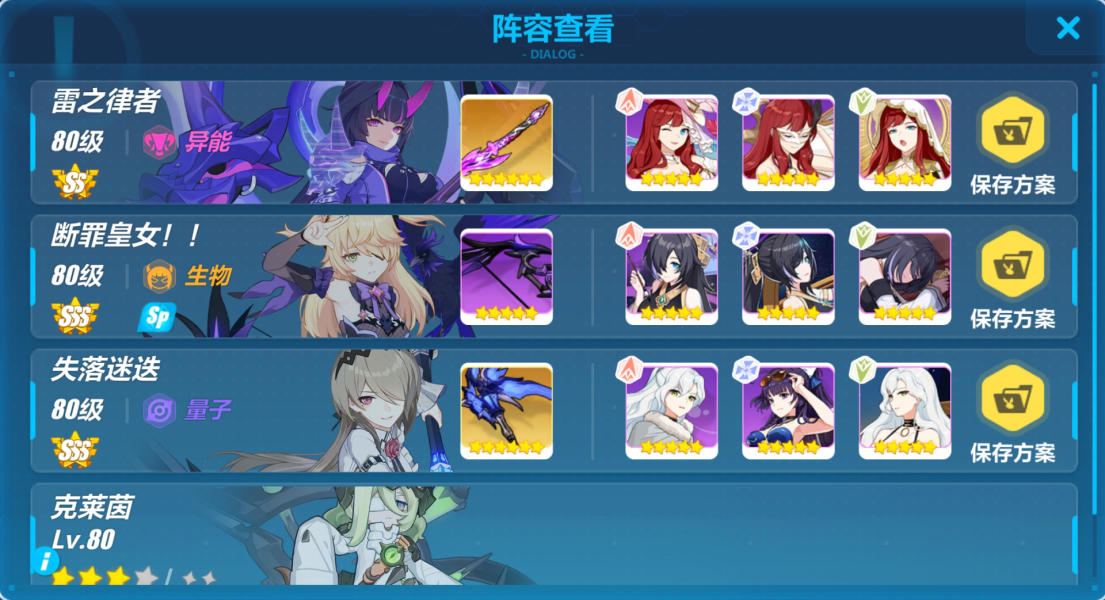Open the white-haired top stigmata of 失落迷迭
The height and width of the screenshot is (600, 1105).
pyautogui.click(x=672, y=411)
